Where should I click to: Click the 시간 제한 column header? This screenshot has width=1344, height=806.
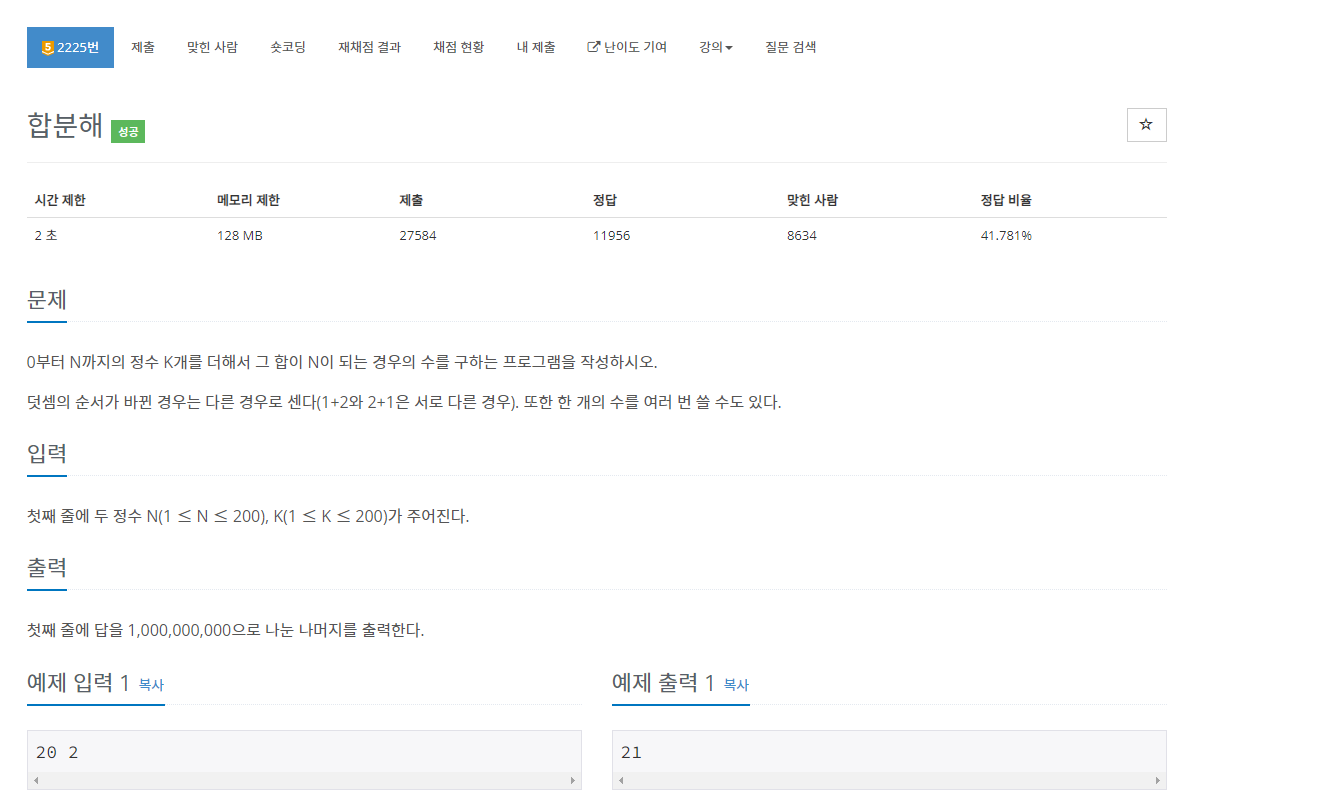coord(60,200)
